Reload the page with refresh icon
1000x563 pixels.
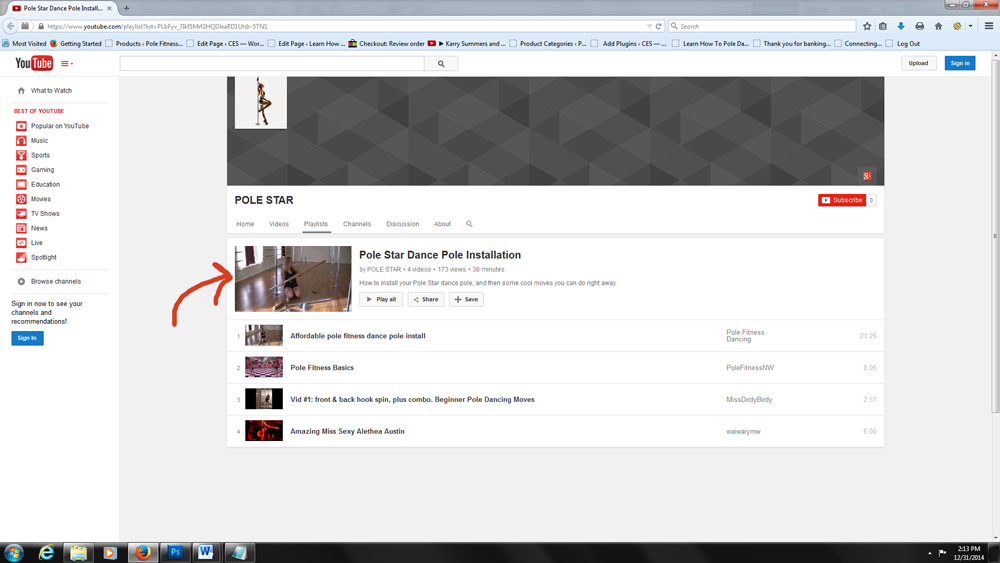coord(659,26)
